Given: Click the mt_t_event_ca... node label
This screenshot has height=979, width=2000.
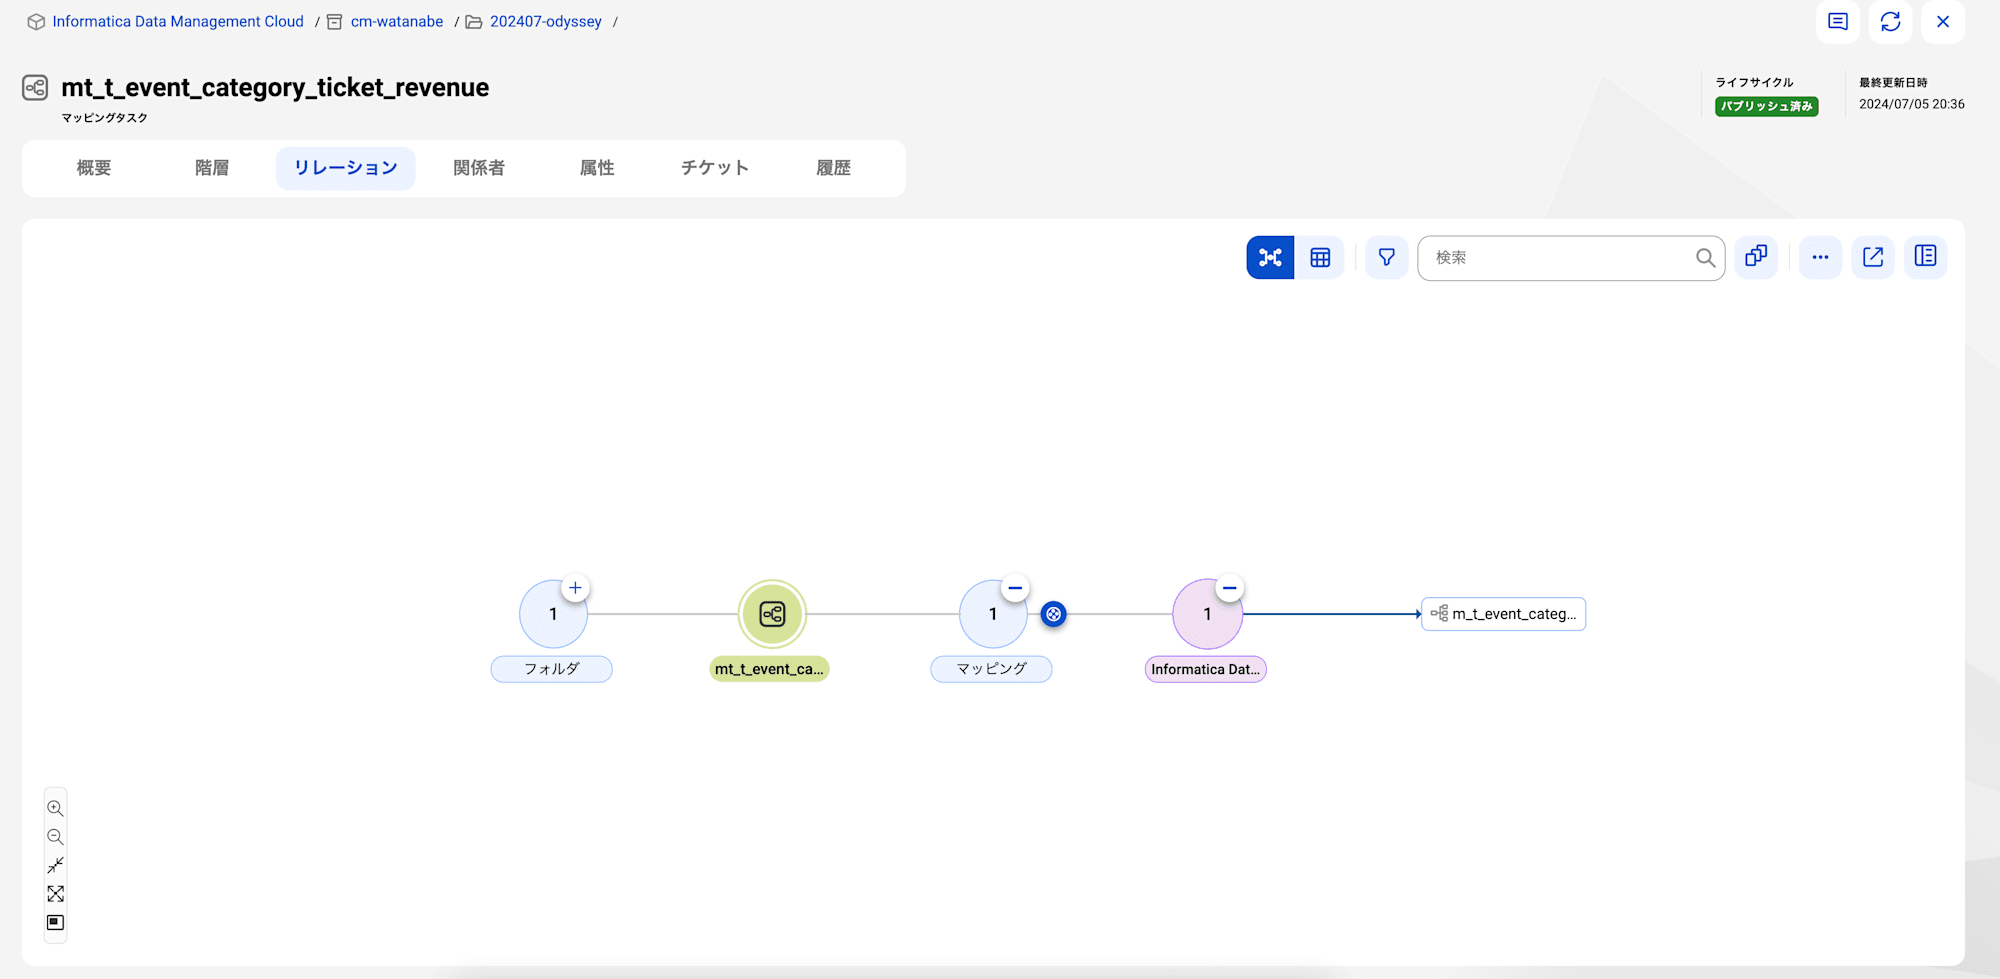Looking at the screenshot, I should pos(769,669).
